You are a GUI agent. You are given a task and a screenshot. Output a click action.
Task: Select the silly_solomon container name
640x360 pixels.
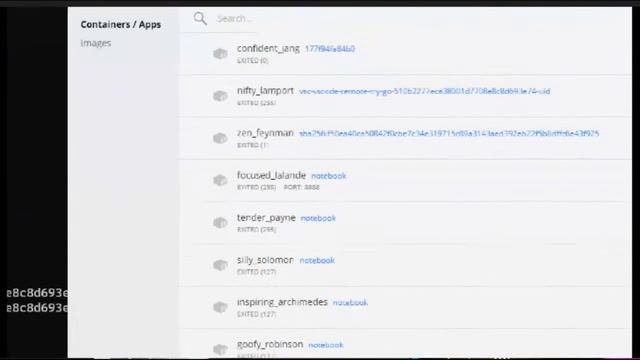[265, 260]
